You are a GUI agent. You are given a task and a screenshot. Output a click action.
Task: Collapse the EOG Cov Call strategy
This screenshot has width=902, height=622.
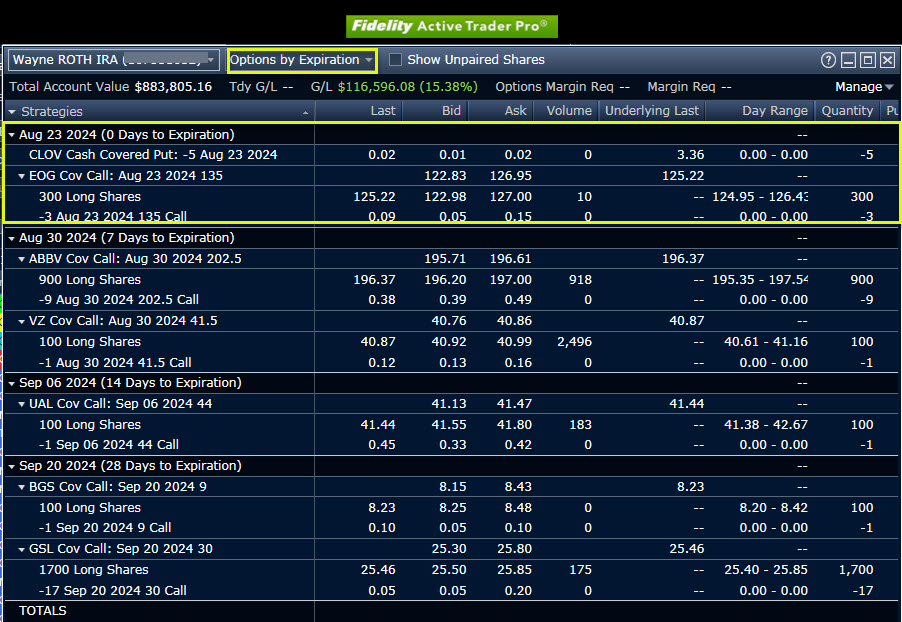pyautogui.click(x=22, y=176)
